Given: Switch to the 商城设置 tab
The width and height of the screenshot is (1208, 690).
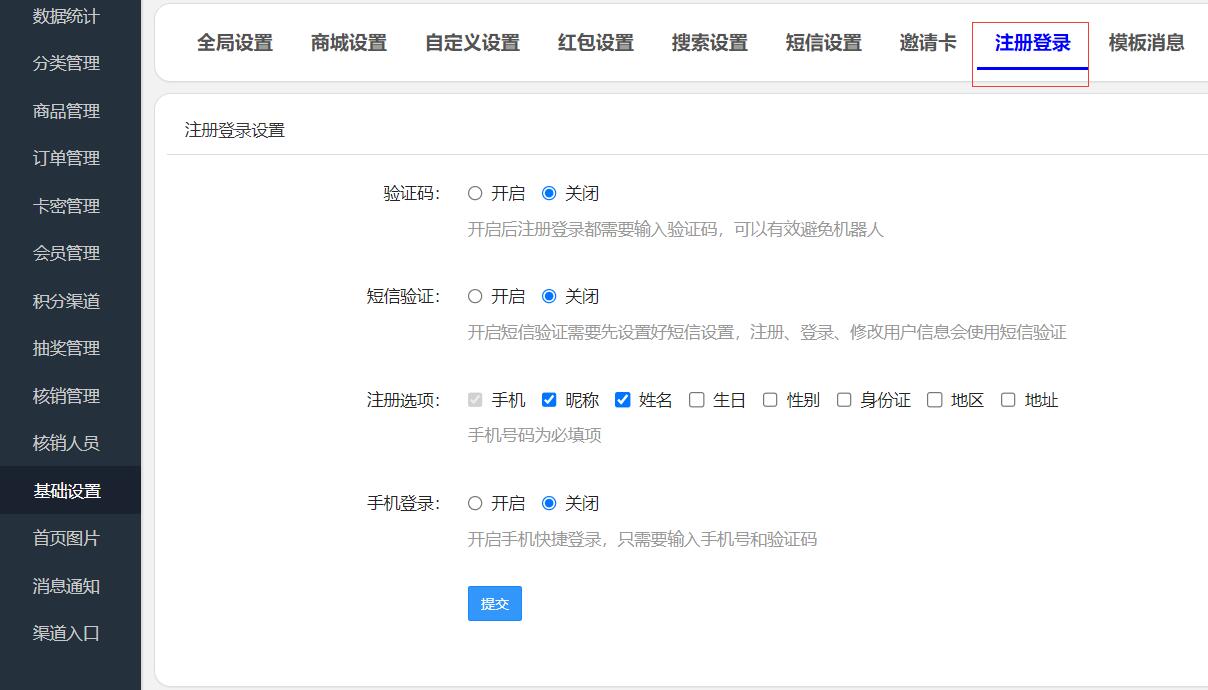Looking at the screenshot, I should click(349, 43).
